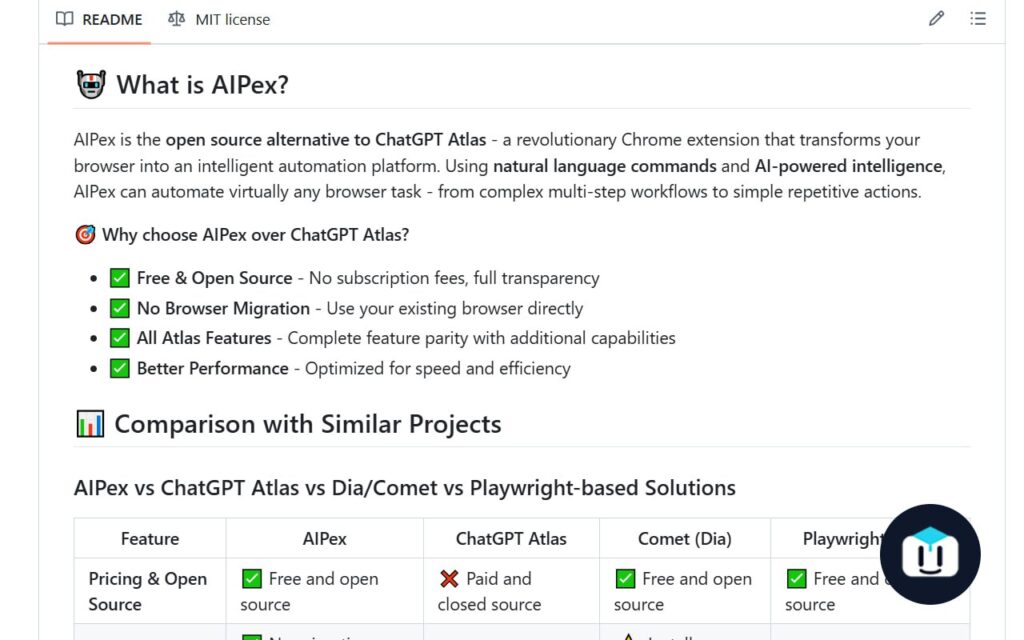The image size is (1024, 640).
Task: Click the Pricing & Open Source row cell
Action: (148, 591)
